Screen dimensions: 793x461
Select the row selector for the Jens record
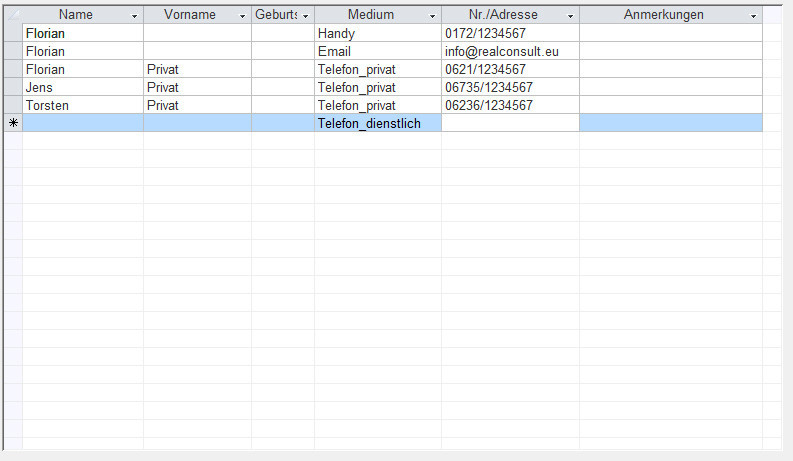point(13,87)
